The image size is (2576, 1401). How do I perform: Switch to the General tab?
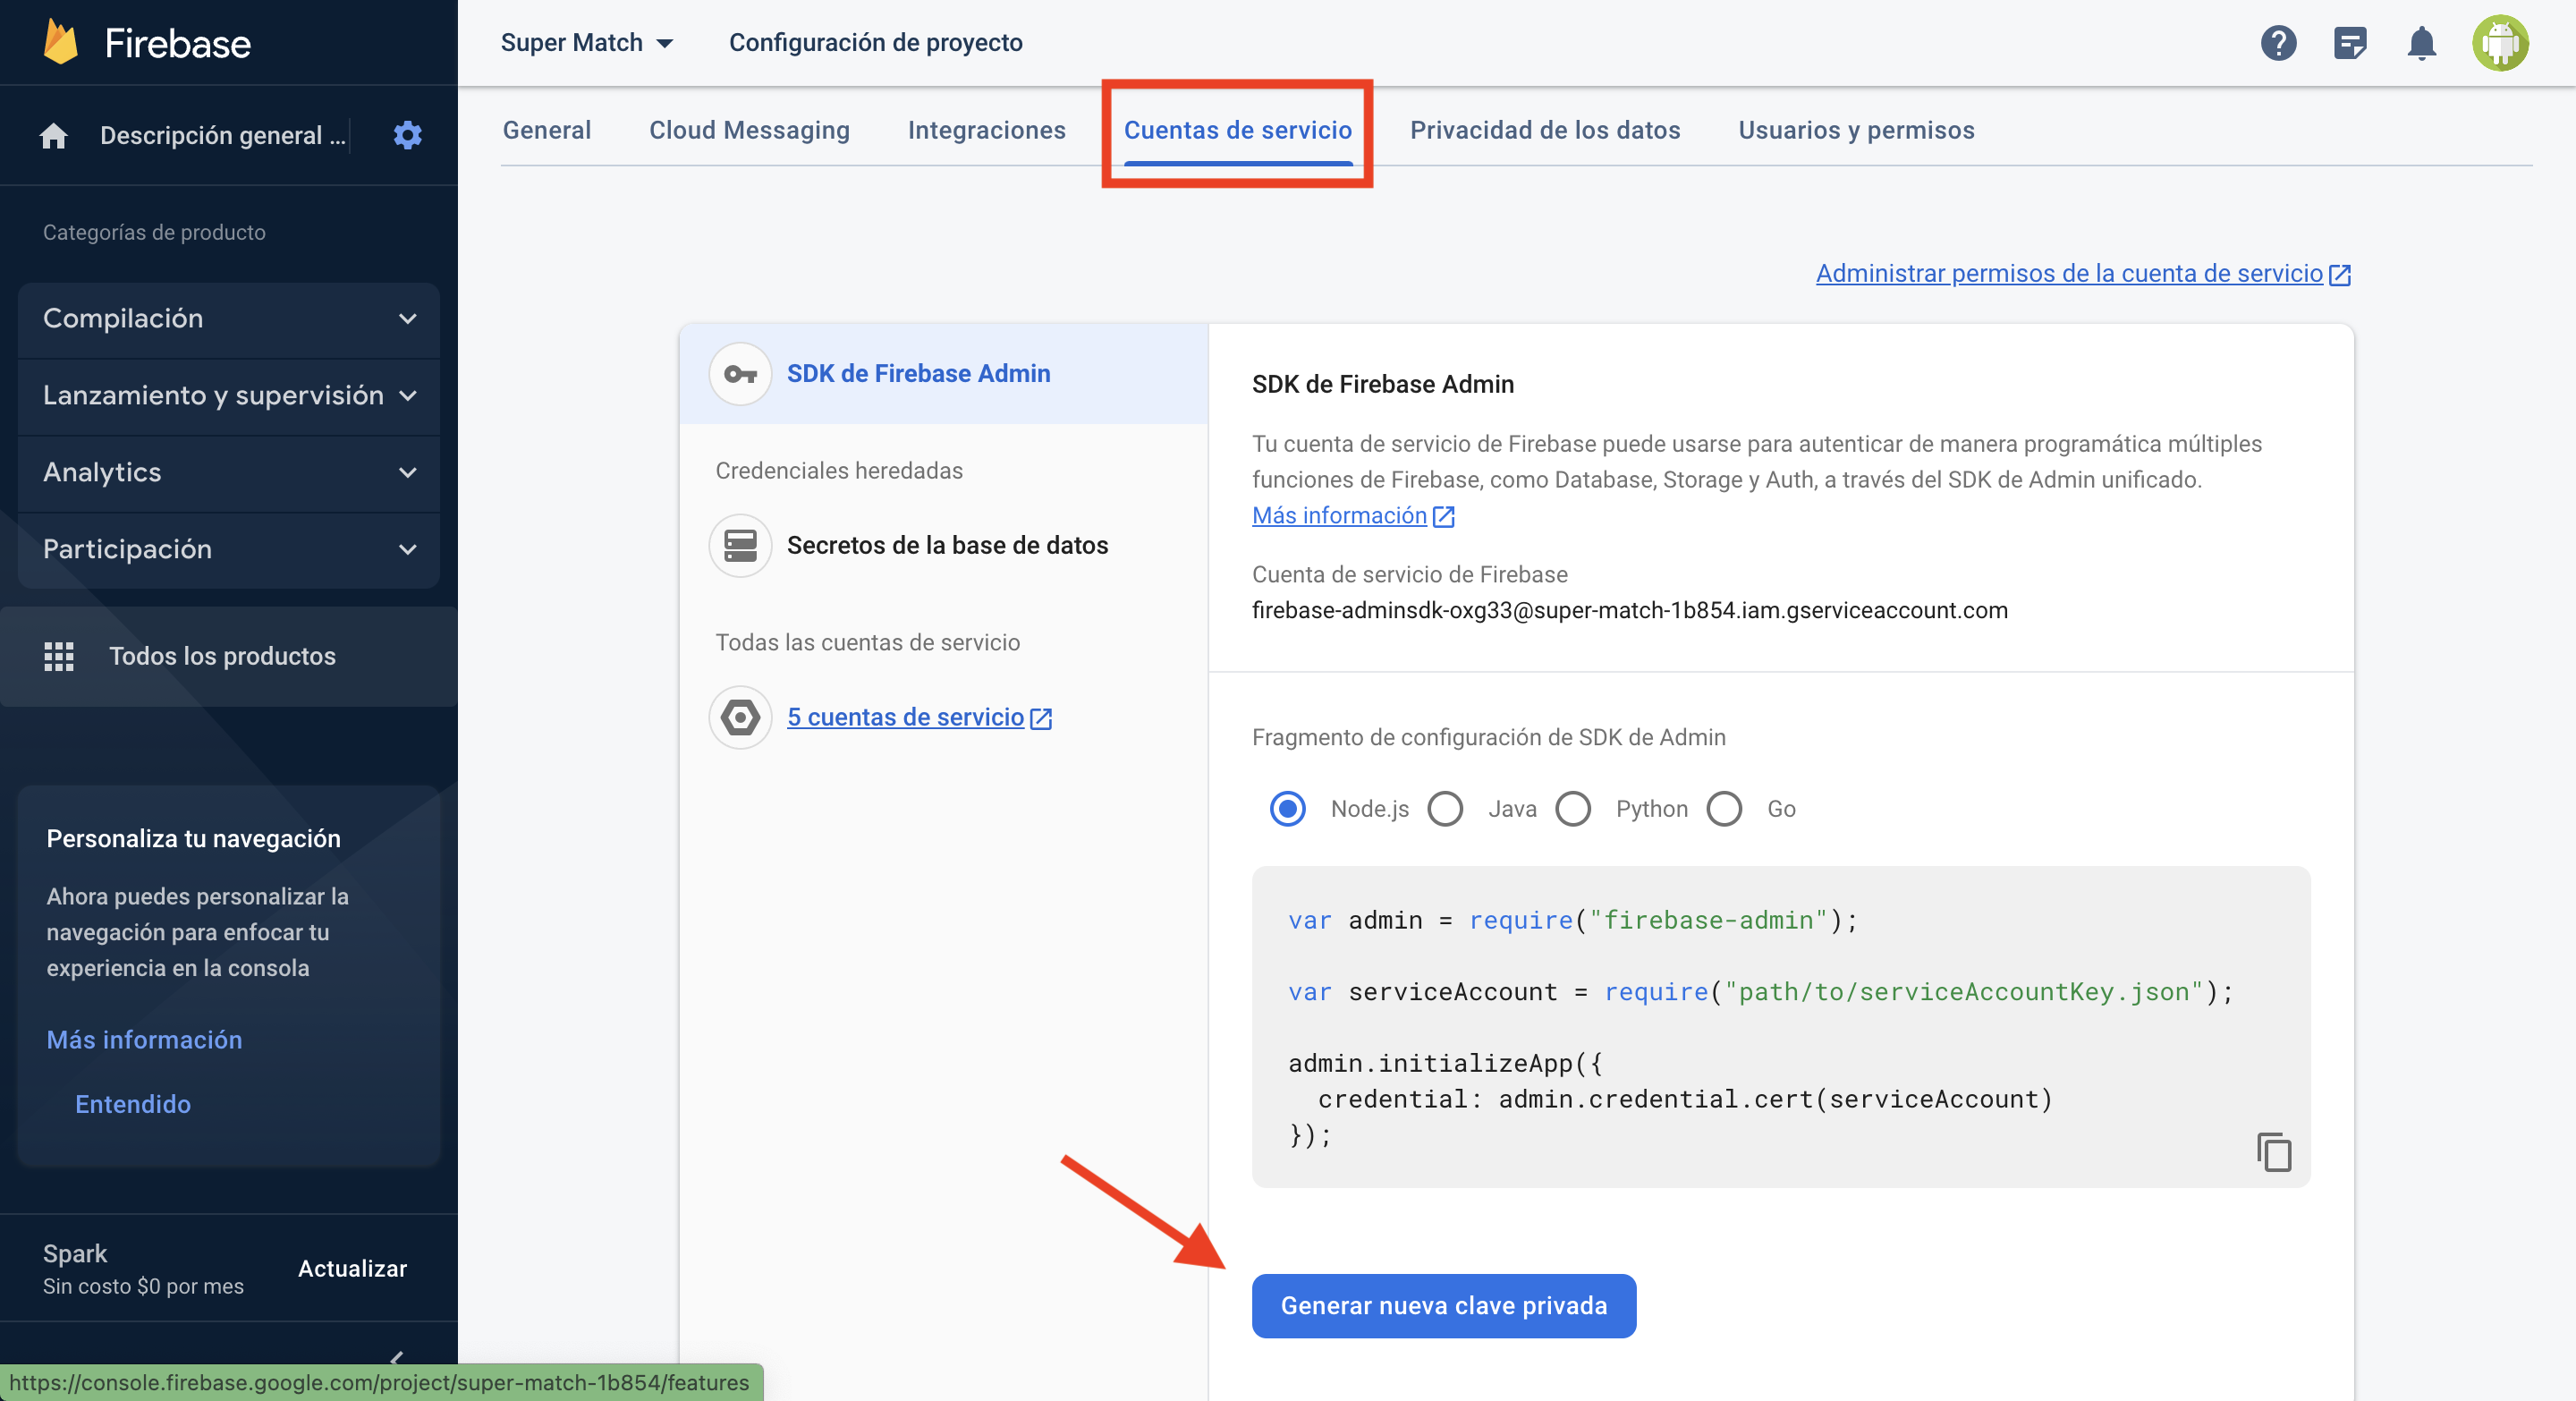[x=547, y=130]
